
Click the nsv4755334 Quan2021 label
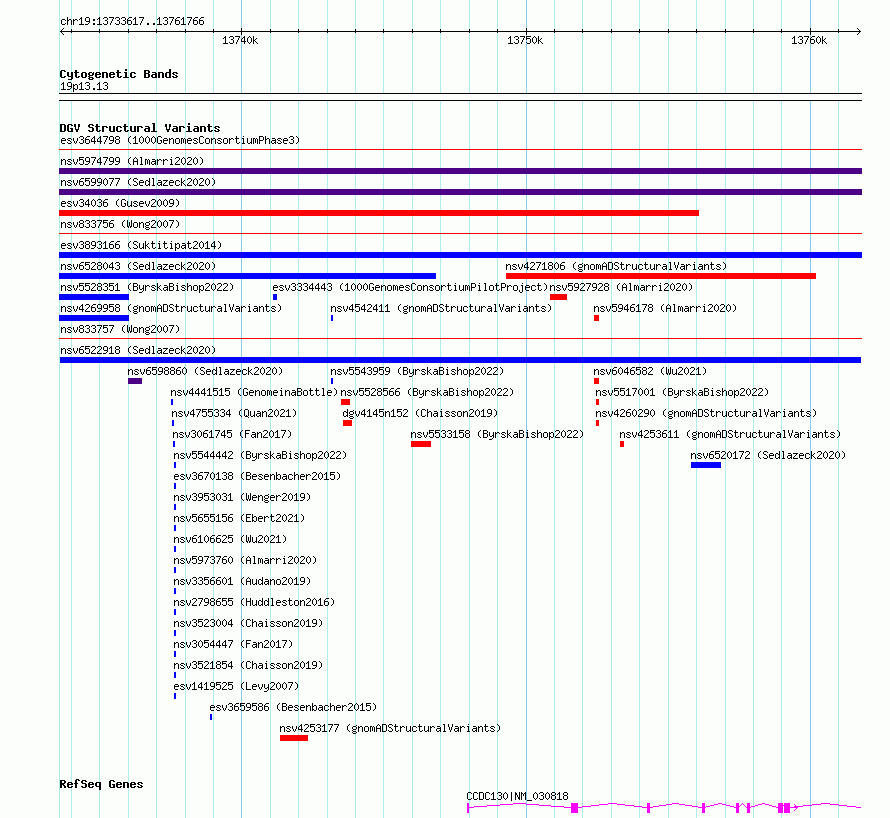point(234,413)
